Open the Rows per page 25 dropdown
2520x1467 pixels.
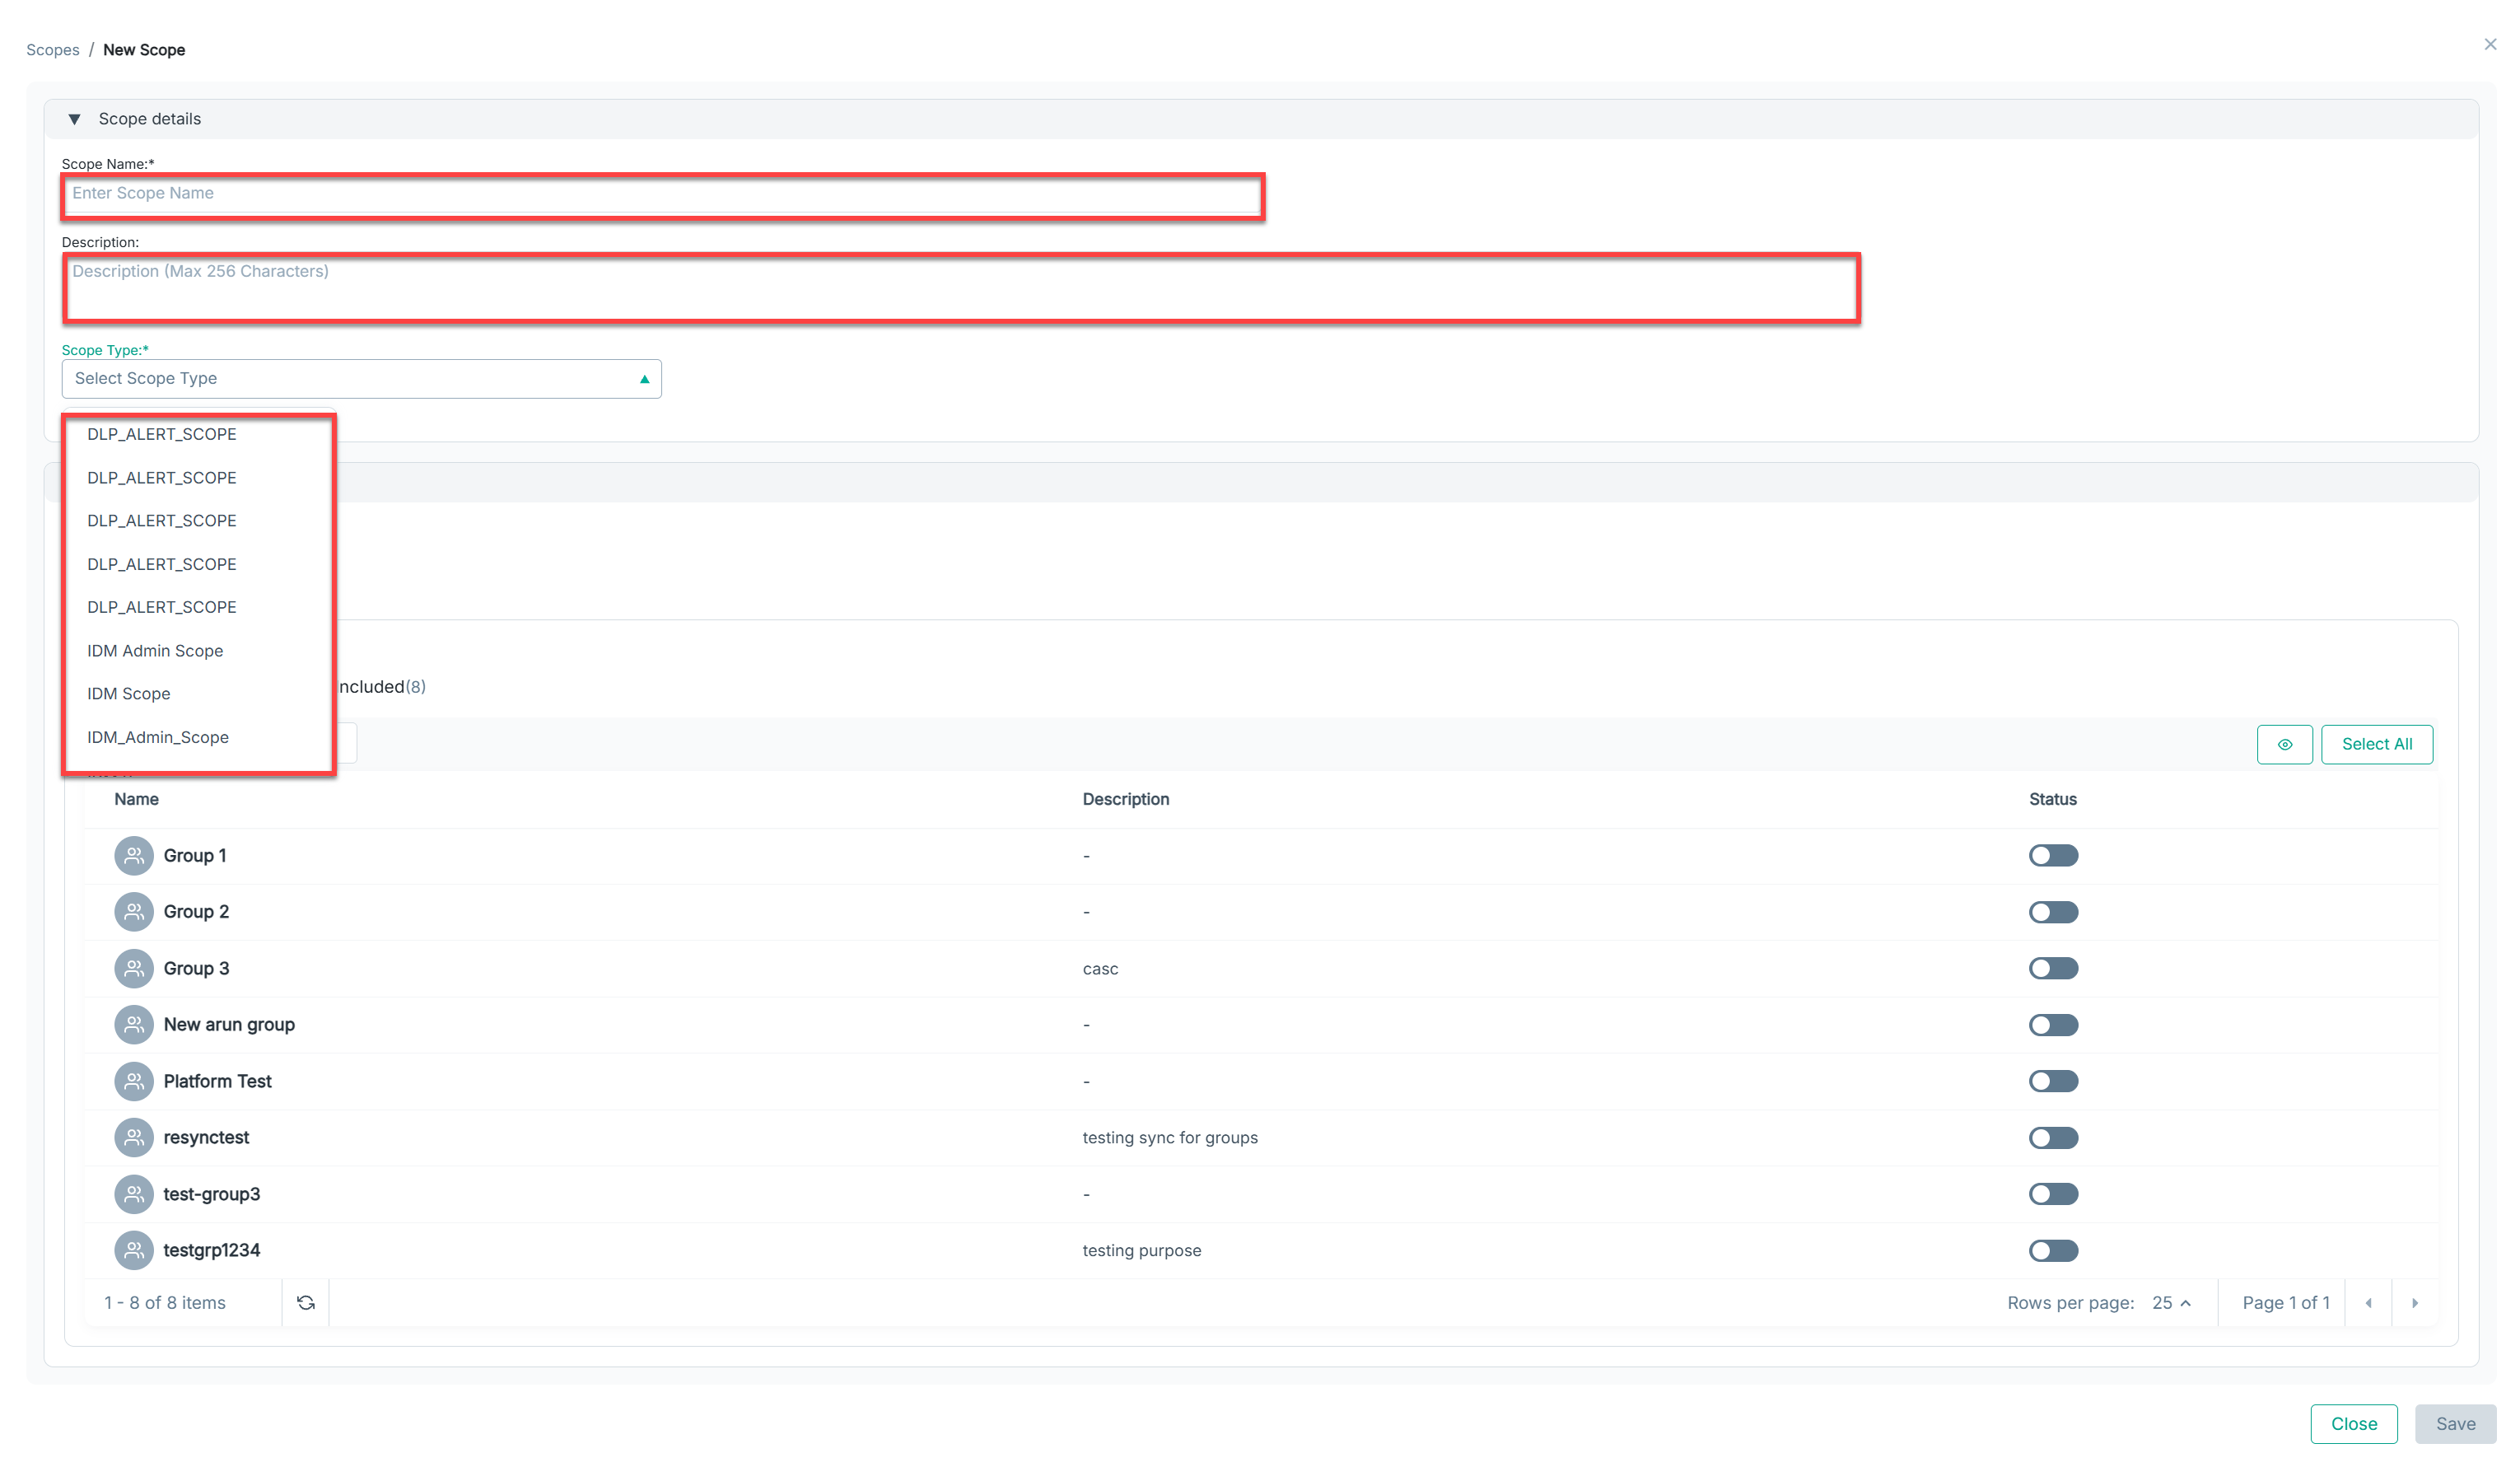(x=2171, y=1302)
